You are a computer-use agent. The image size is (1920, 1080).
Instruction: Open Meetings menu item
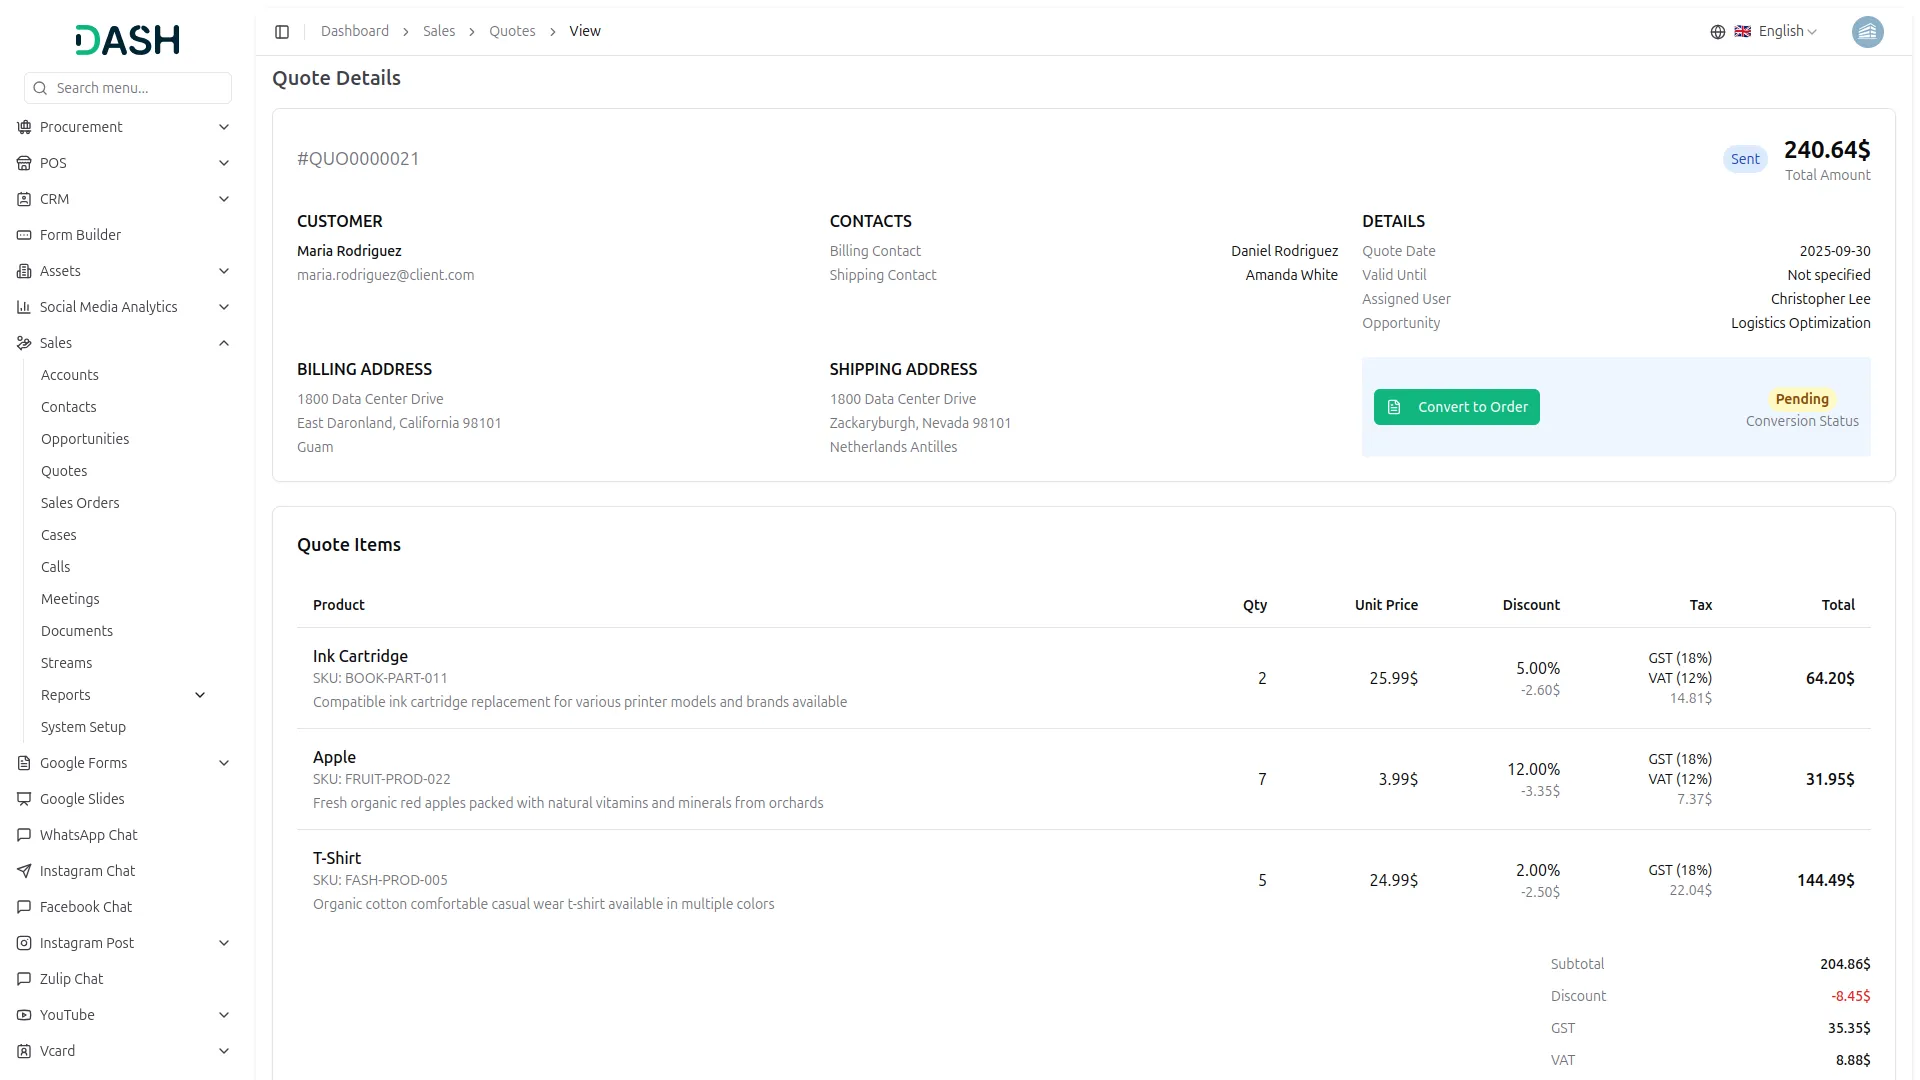70,599
